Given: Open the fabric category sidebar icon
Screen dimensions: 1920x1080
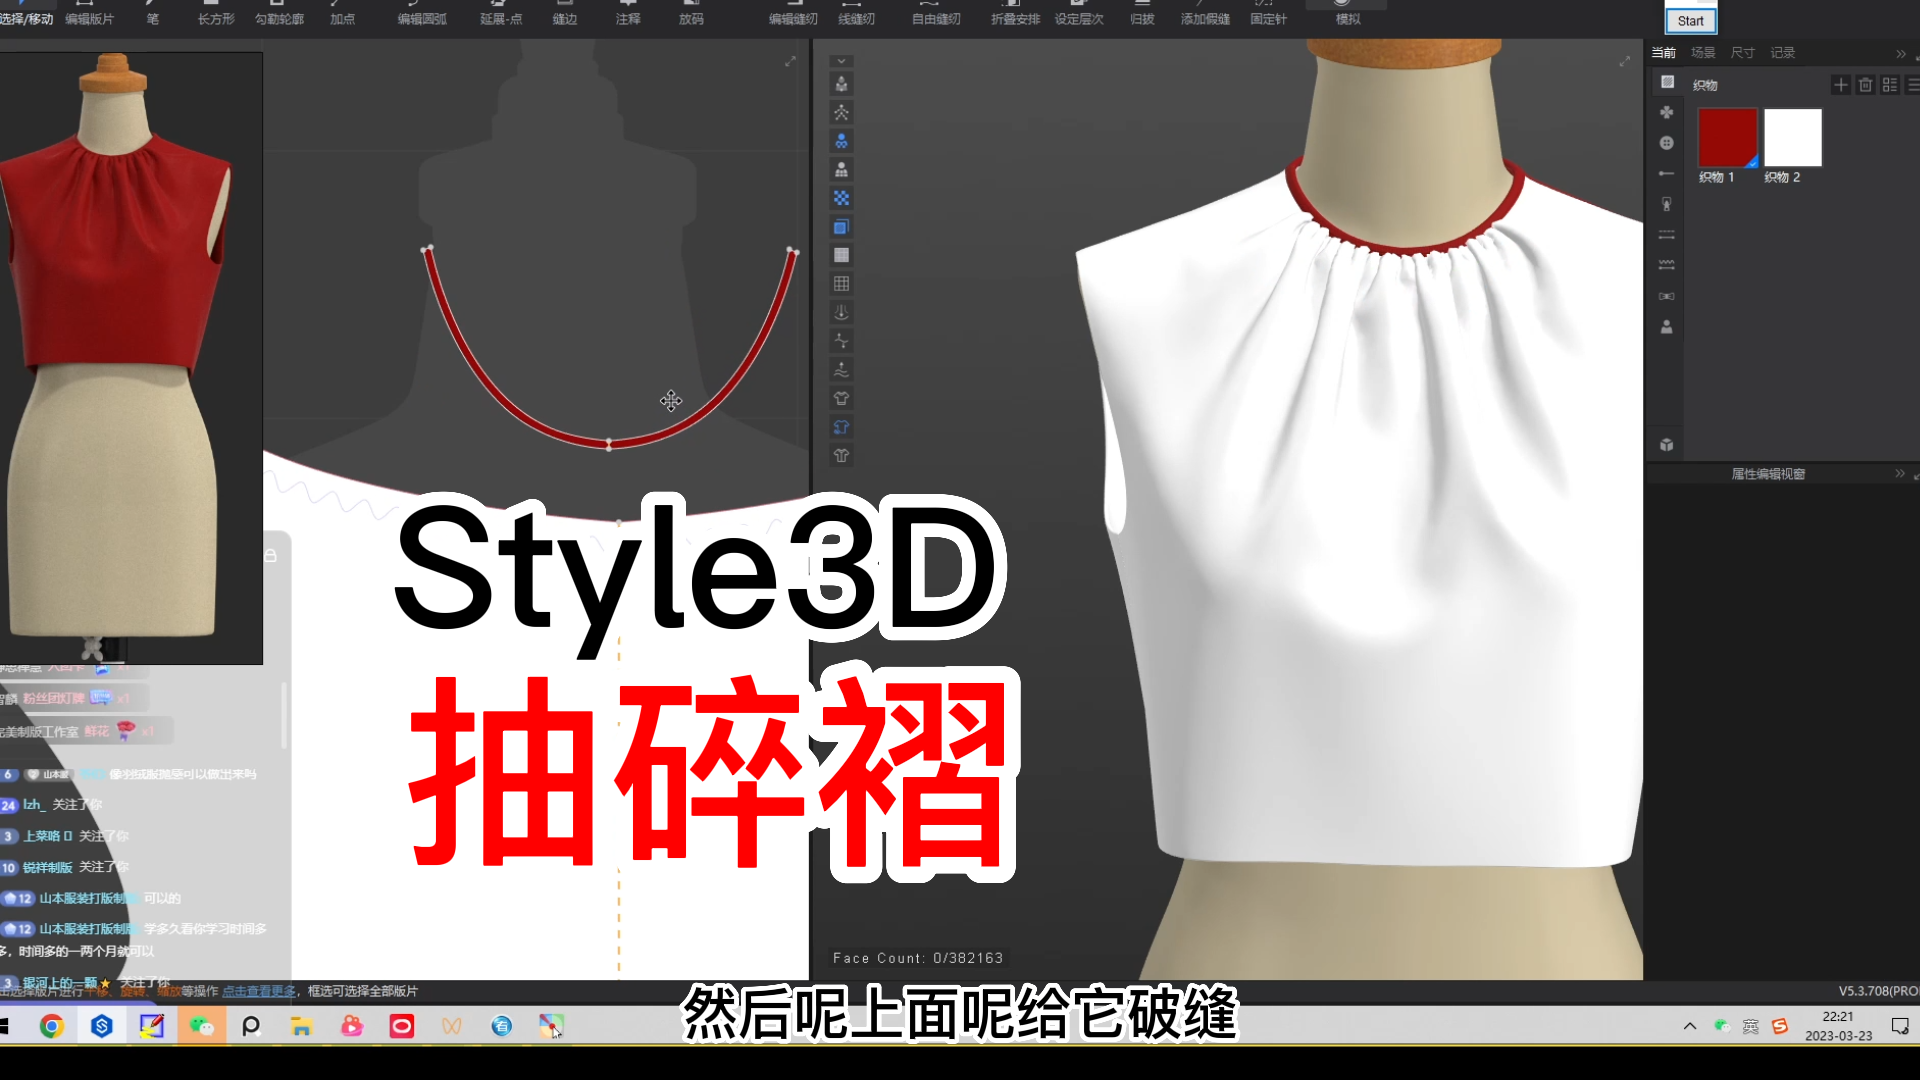Looking at the screenshot, I should pos(1667,82).
